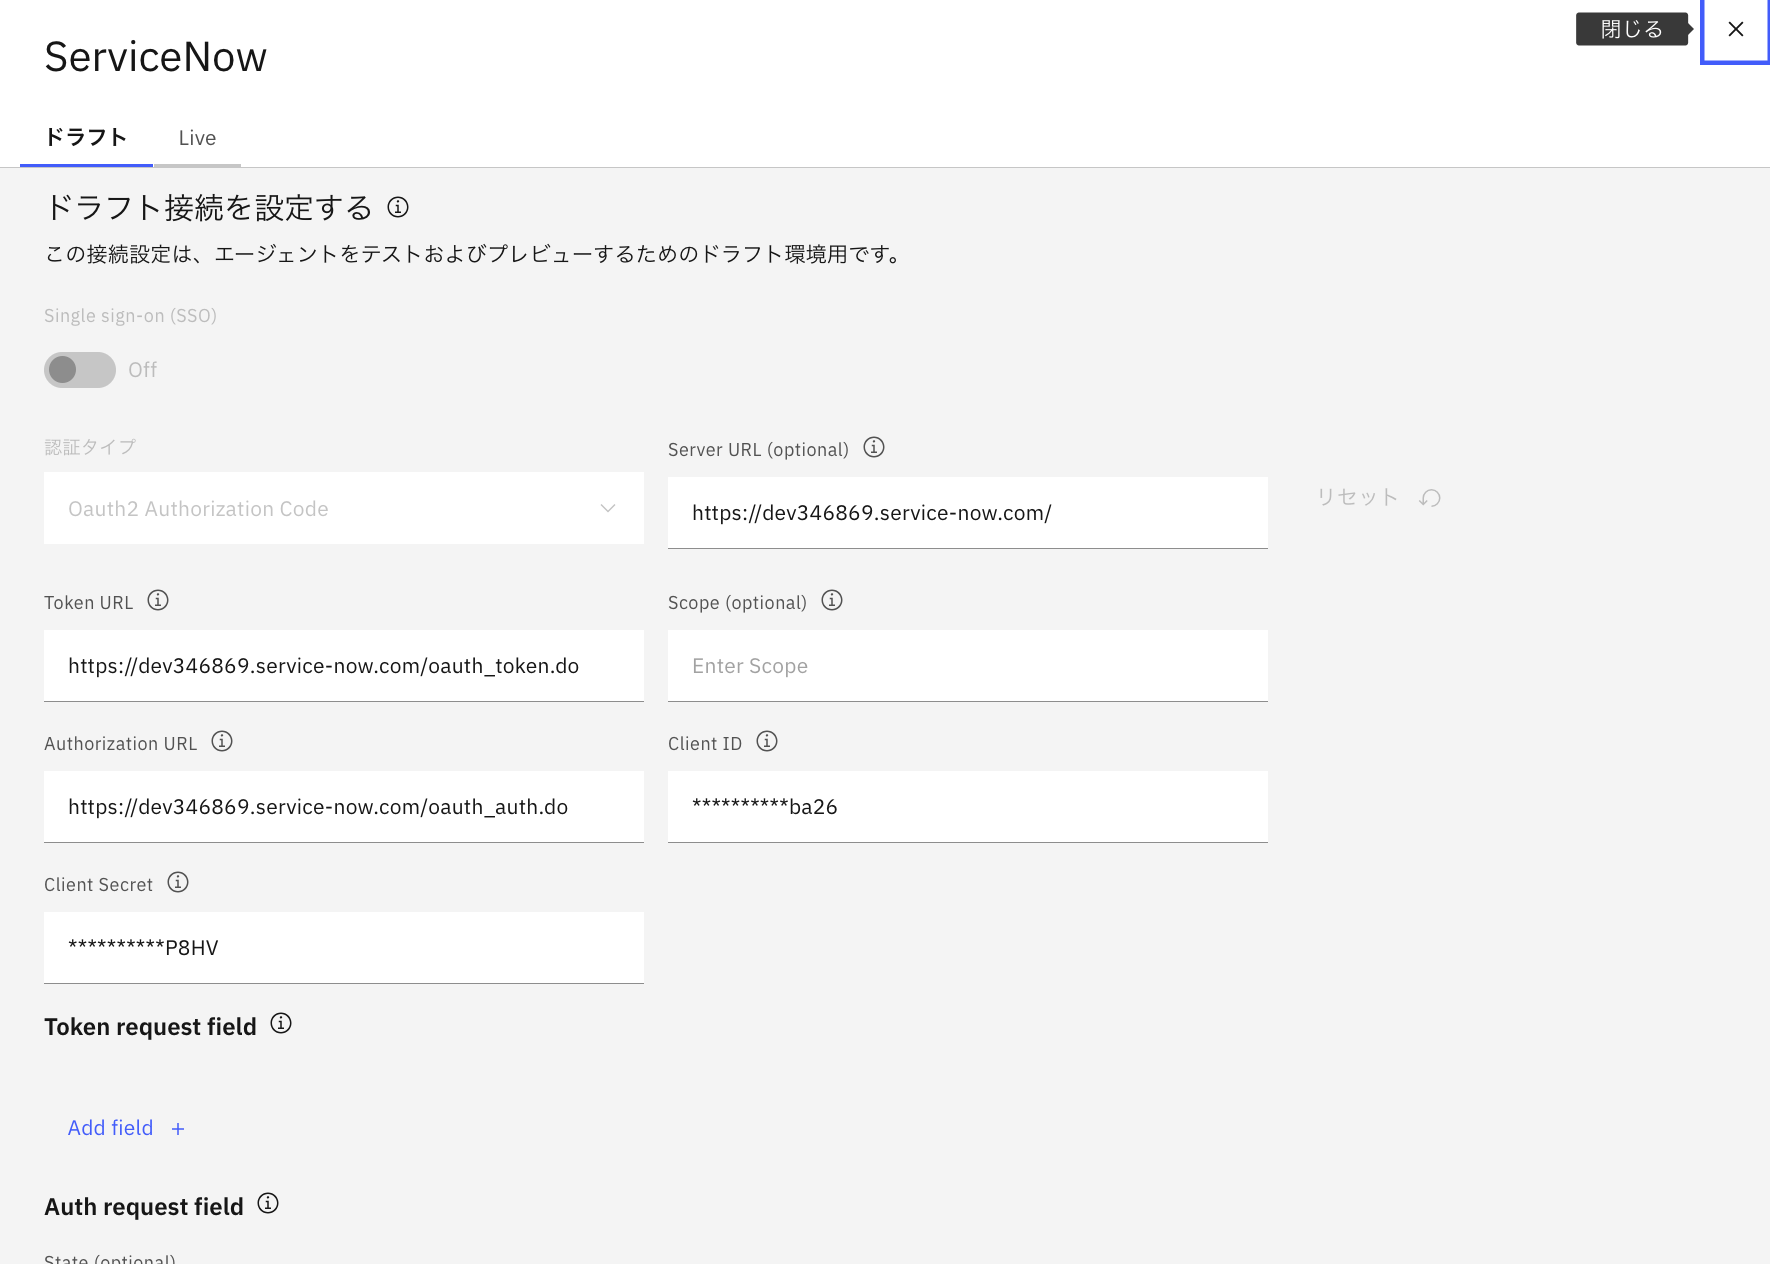Click the Server URL input field
Viewport: 1770px width, 1264px height.
966,512
